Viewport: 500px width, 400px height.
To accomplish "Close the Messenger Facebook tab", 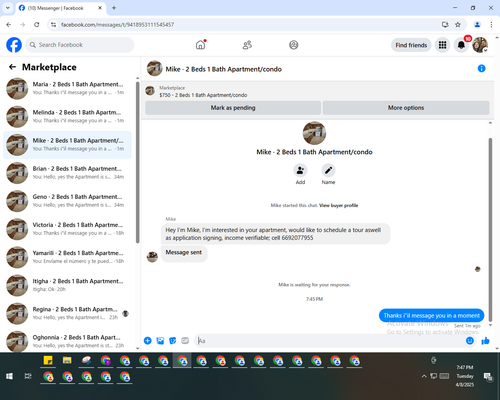I will (100, 8).
